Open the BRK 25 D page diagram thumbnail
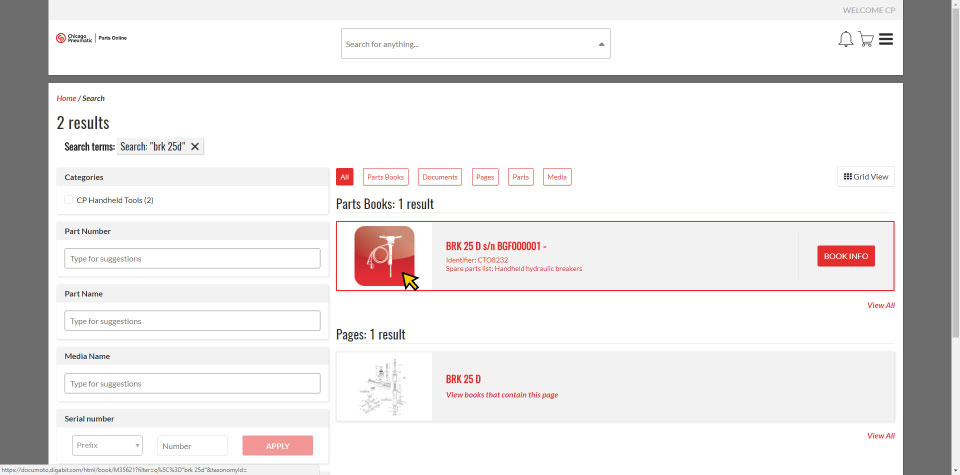Viewport: 960px width, 475px height. 384,387
